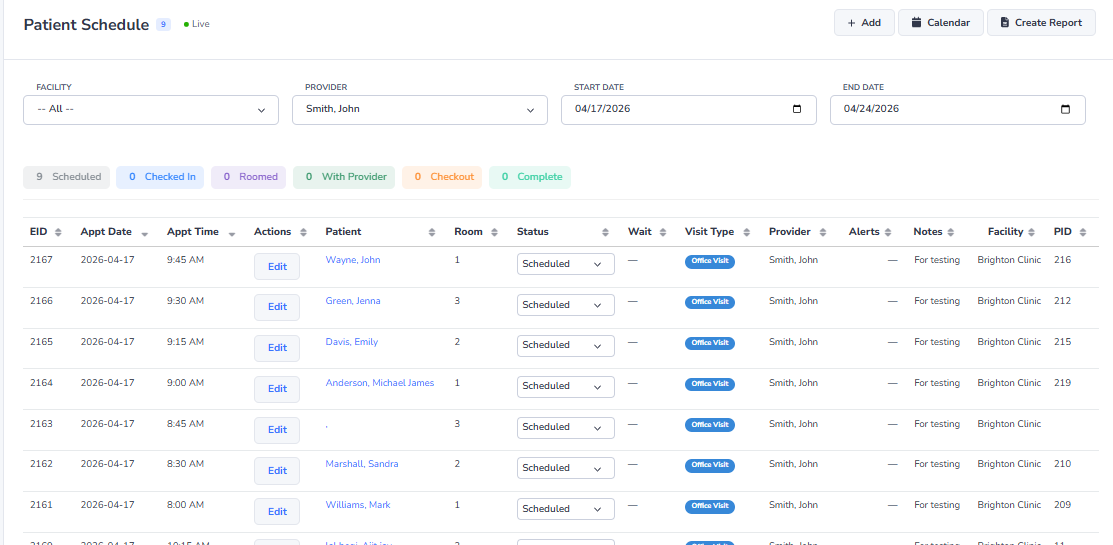The height and width of the screenshot is (545, 1113).
Task: Click the Create Report button
Action: 1040,22
